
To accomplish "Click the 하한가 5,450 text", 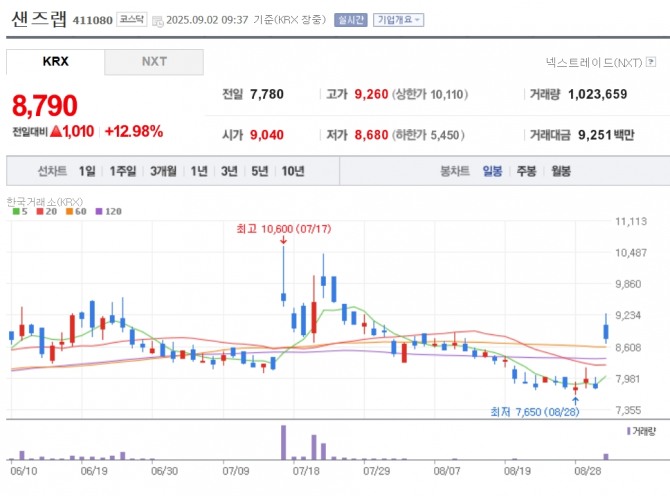I will [428, 135].
